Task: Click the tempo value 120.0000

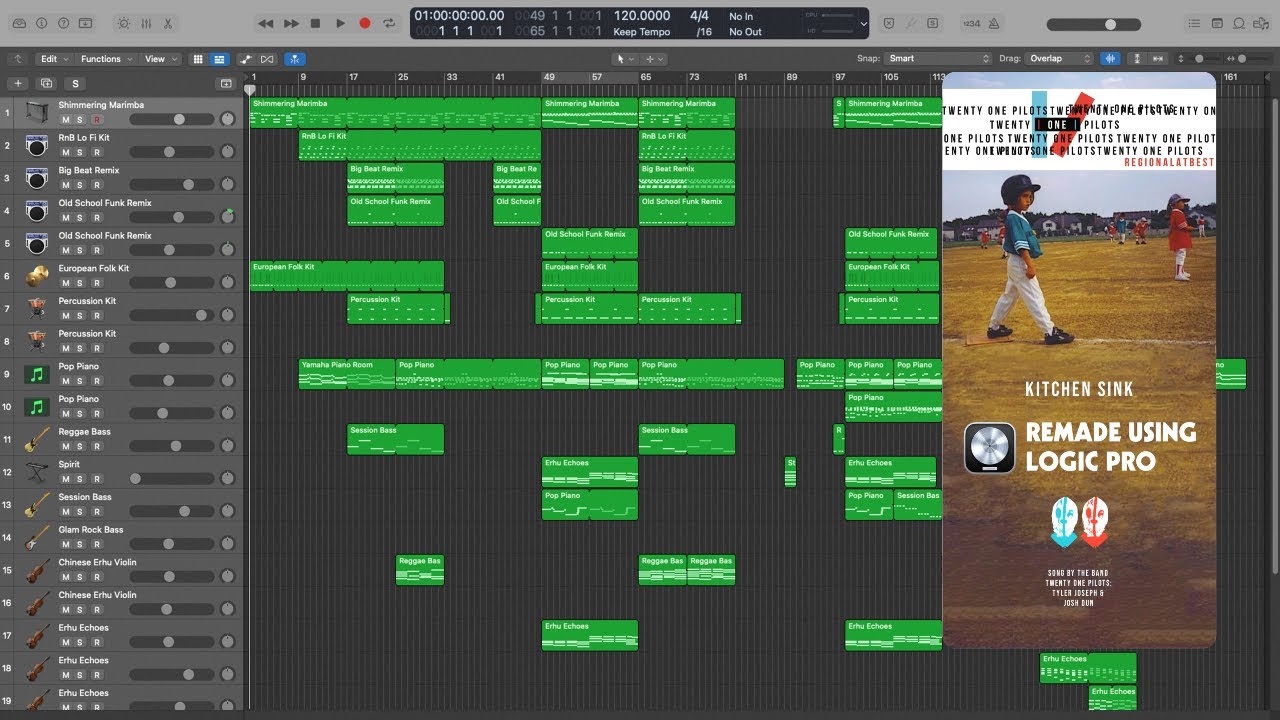Action: click(642, 16)
